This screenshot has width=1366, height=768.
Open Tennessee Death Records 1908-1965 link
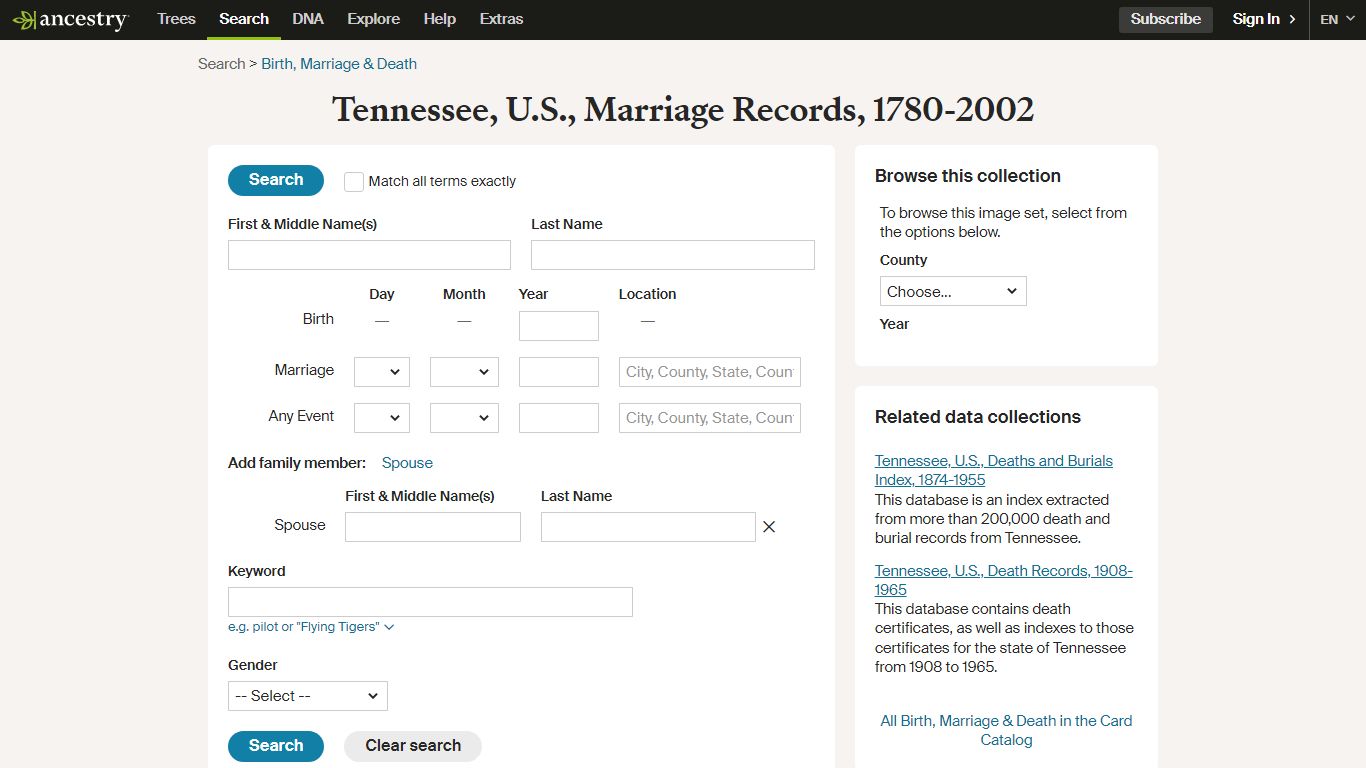[1004, 580]
